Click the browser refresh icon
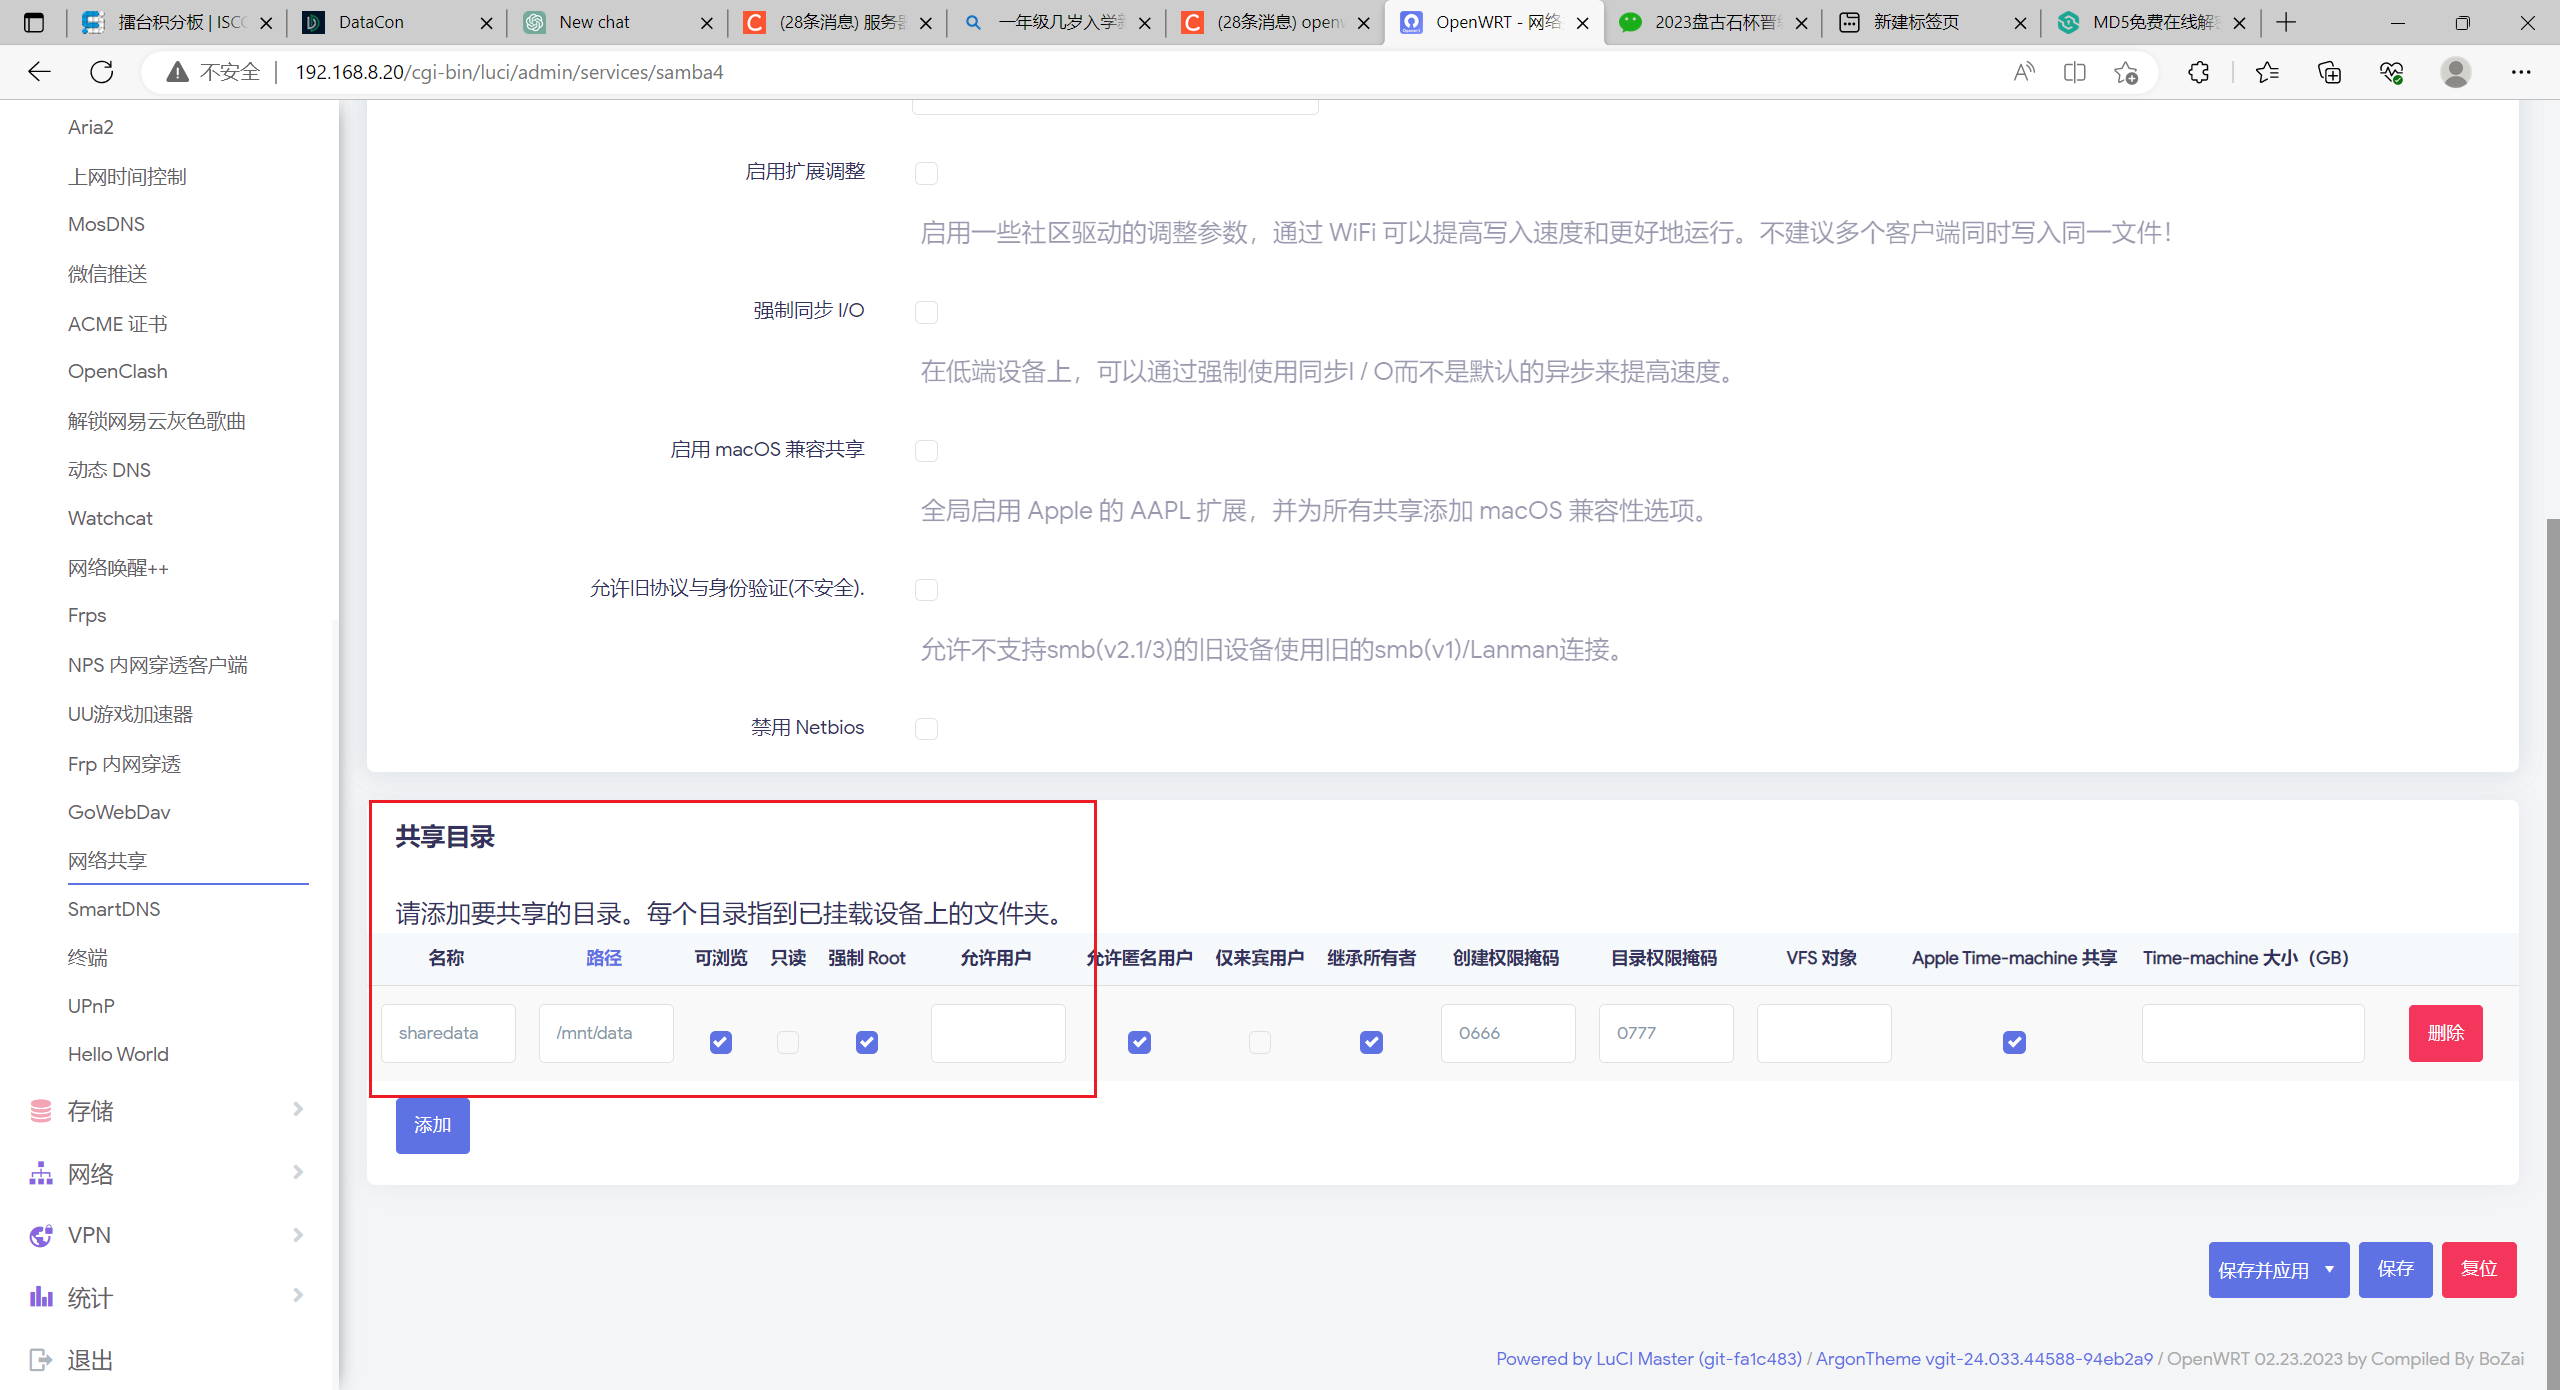The image size is (2560, 1390). tap(101, 72)
